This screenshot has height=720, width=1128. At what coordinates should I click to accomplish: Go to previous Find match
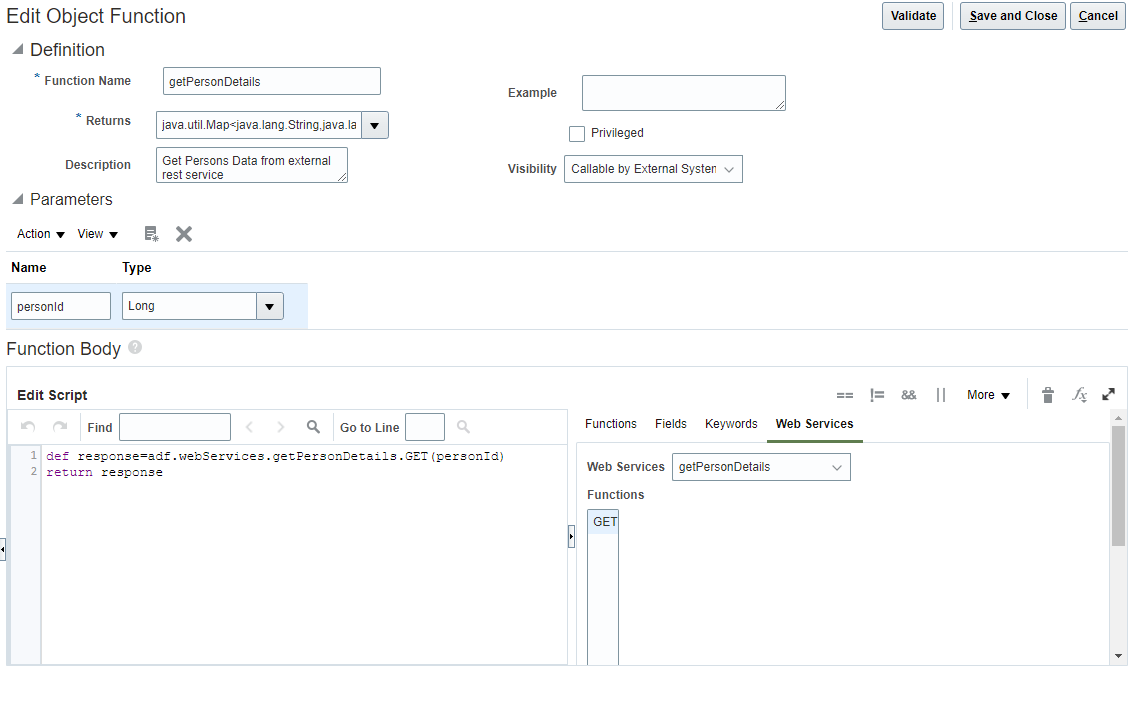pyautogui.click(x=250, y=427)
